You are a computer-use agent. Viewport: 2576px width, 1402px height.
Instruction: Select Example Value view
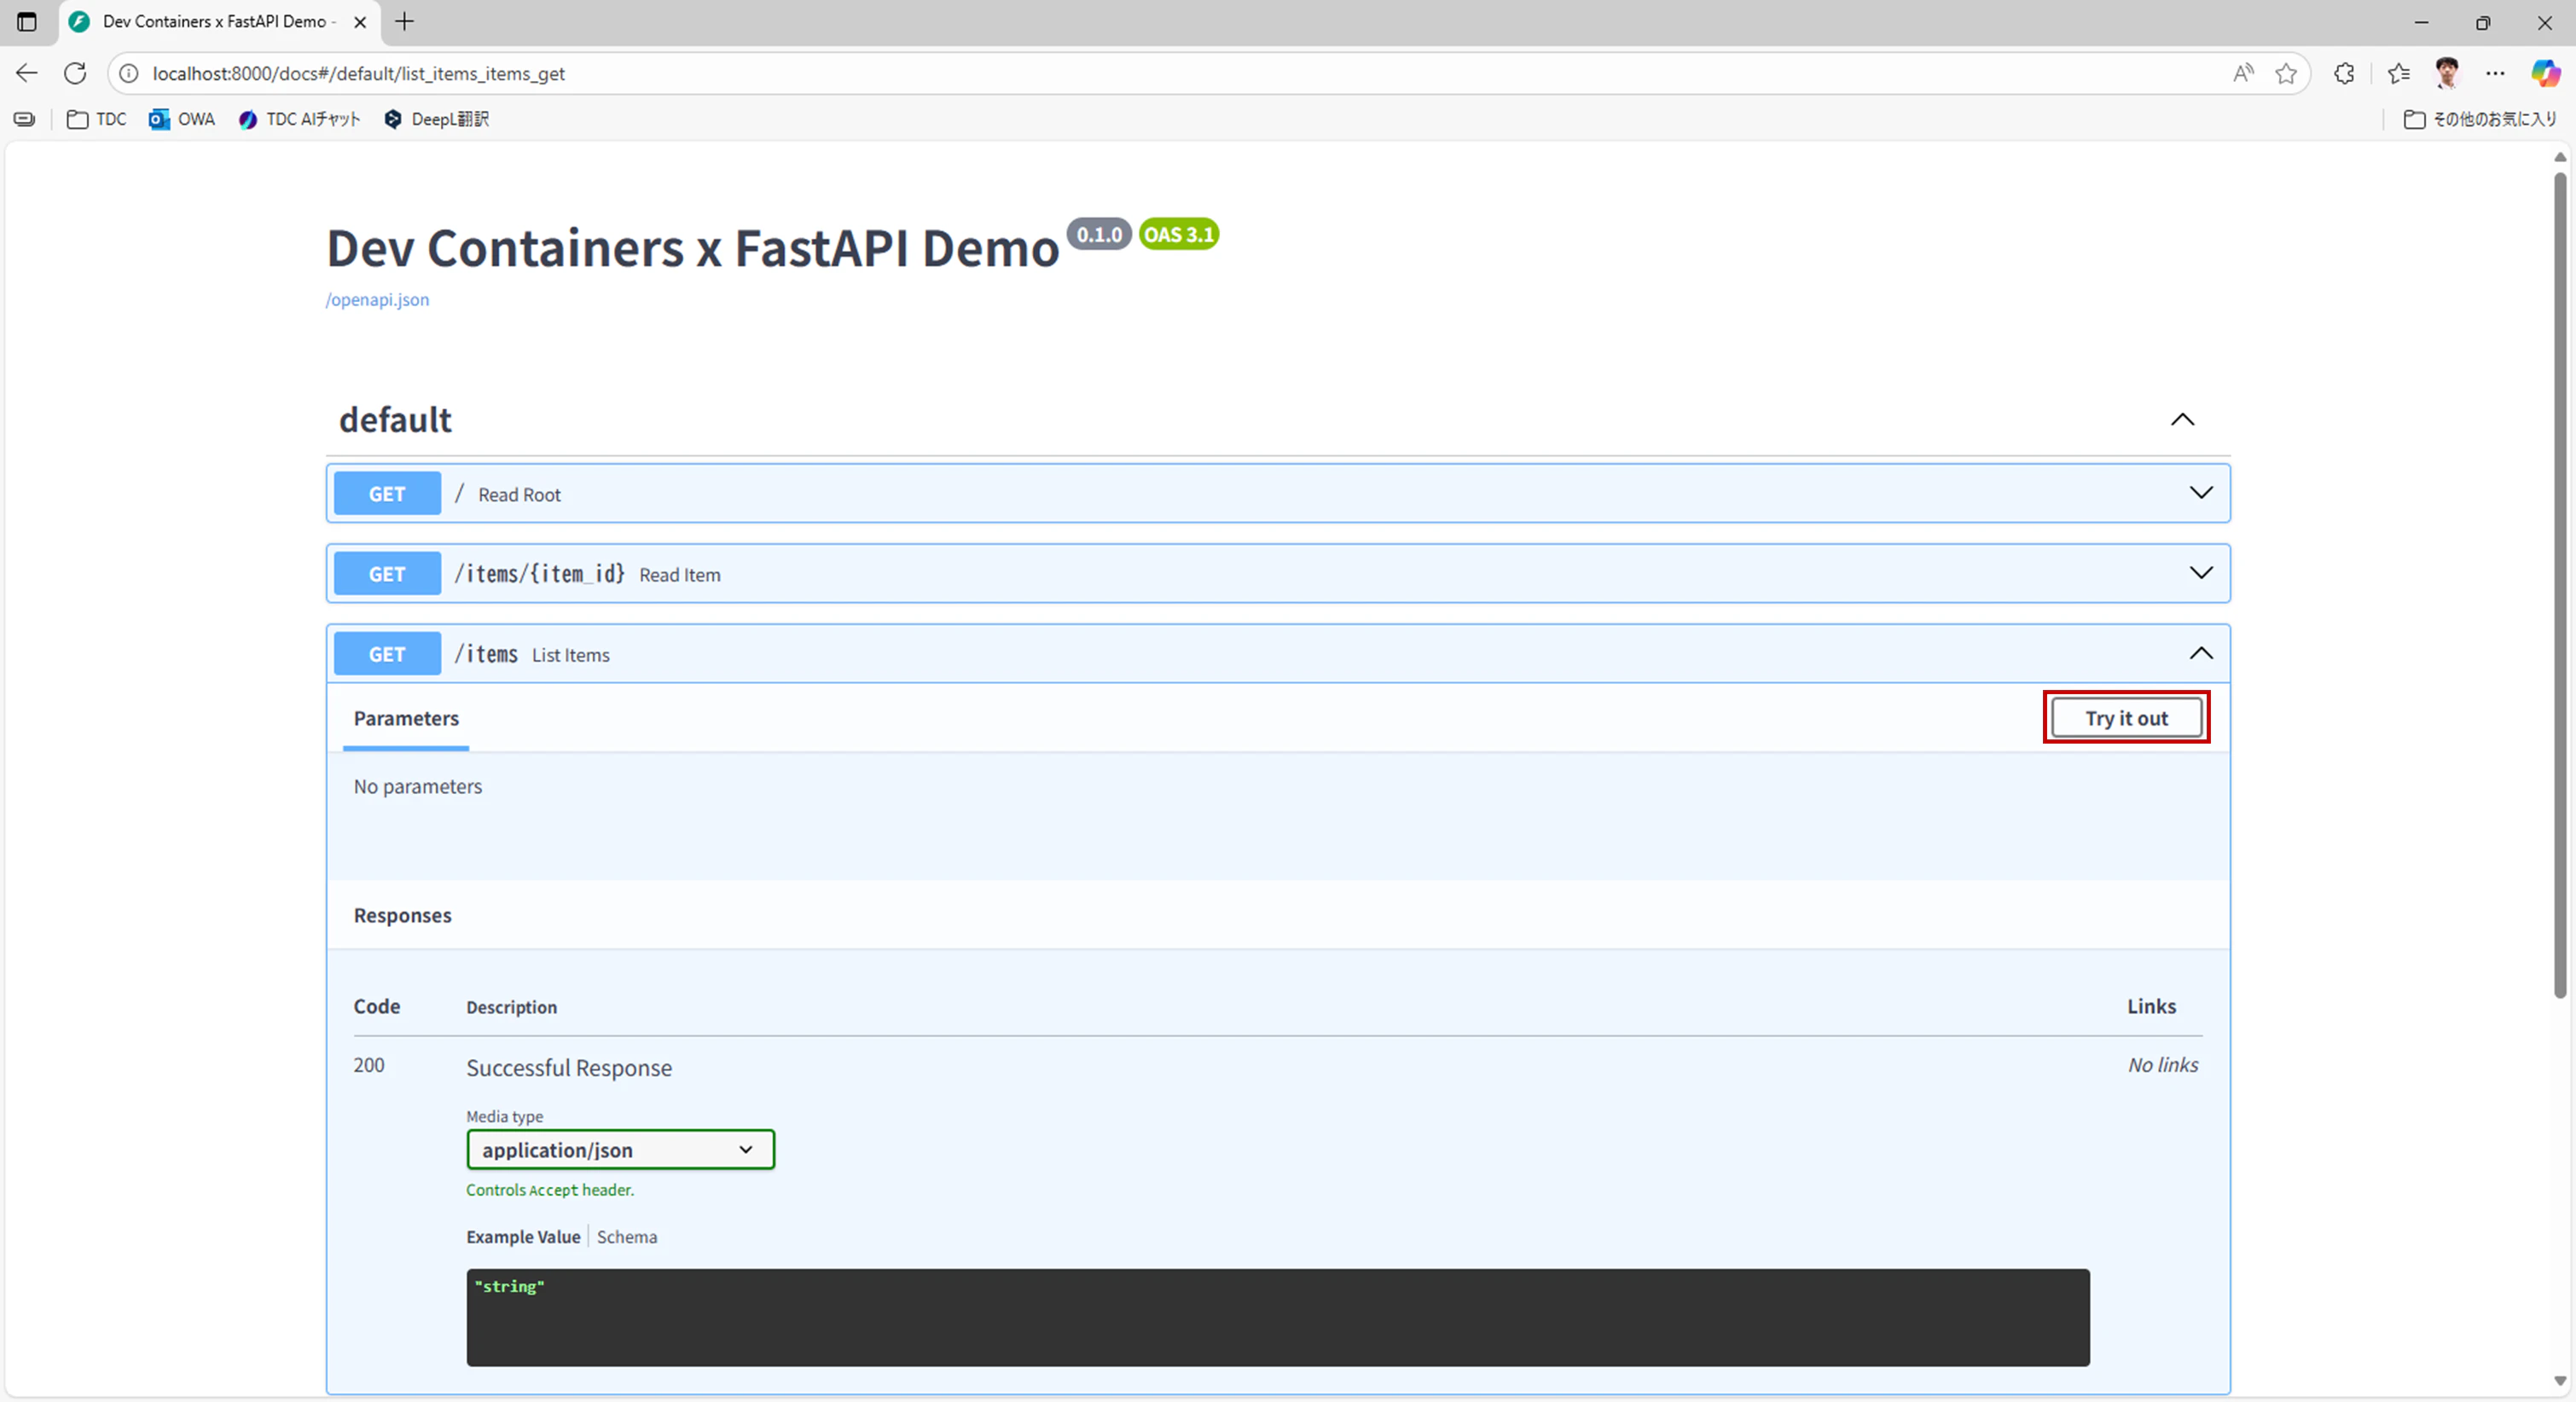tap(523, 1236)
